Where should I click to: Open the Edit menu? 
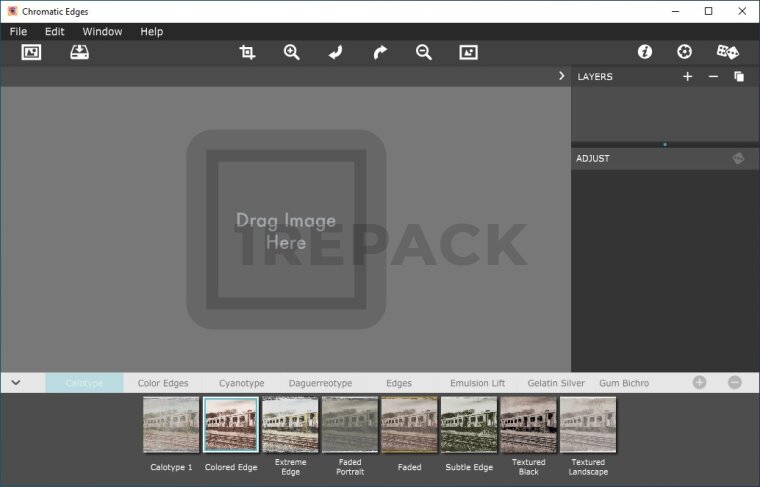pos(54,31)
